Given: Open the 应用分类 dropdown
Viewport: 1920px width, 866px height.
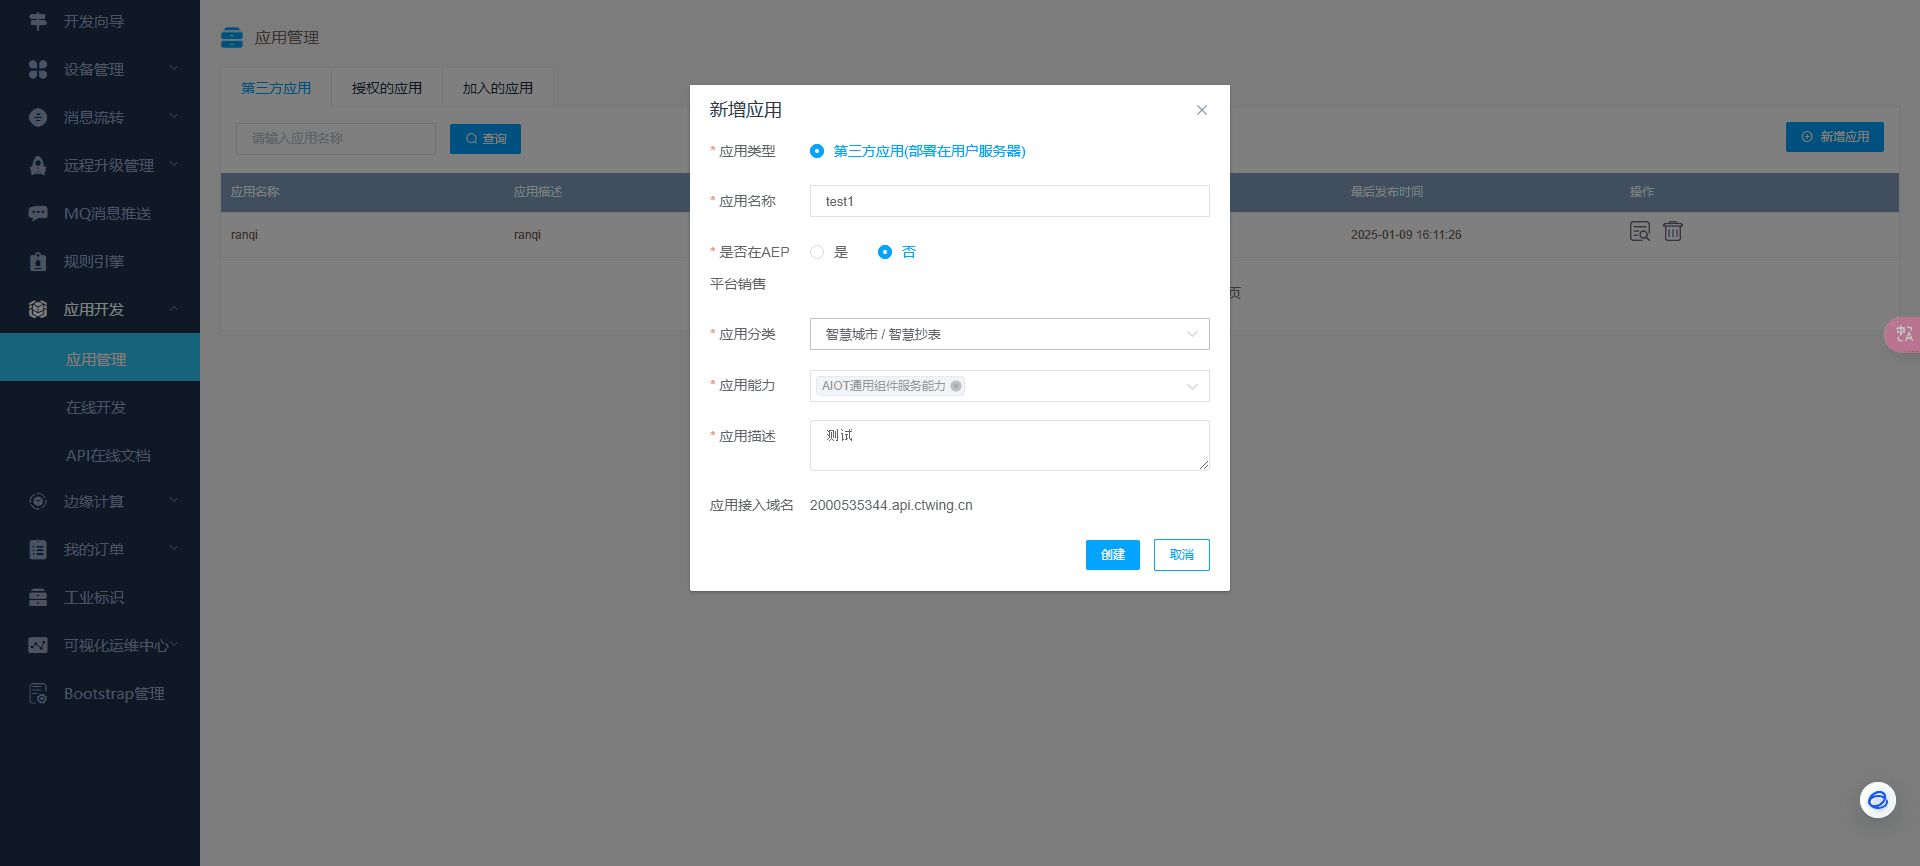Looking at the screenshot, I should [1010, 334].
